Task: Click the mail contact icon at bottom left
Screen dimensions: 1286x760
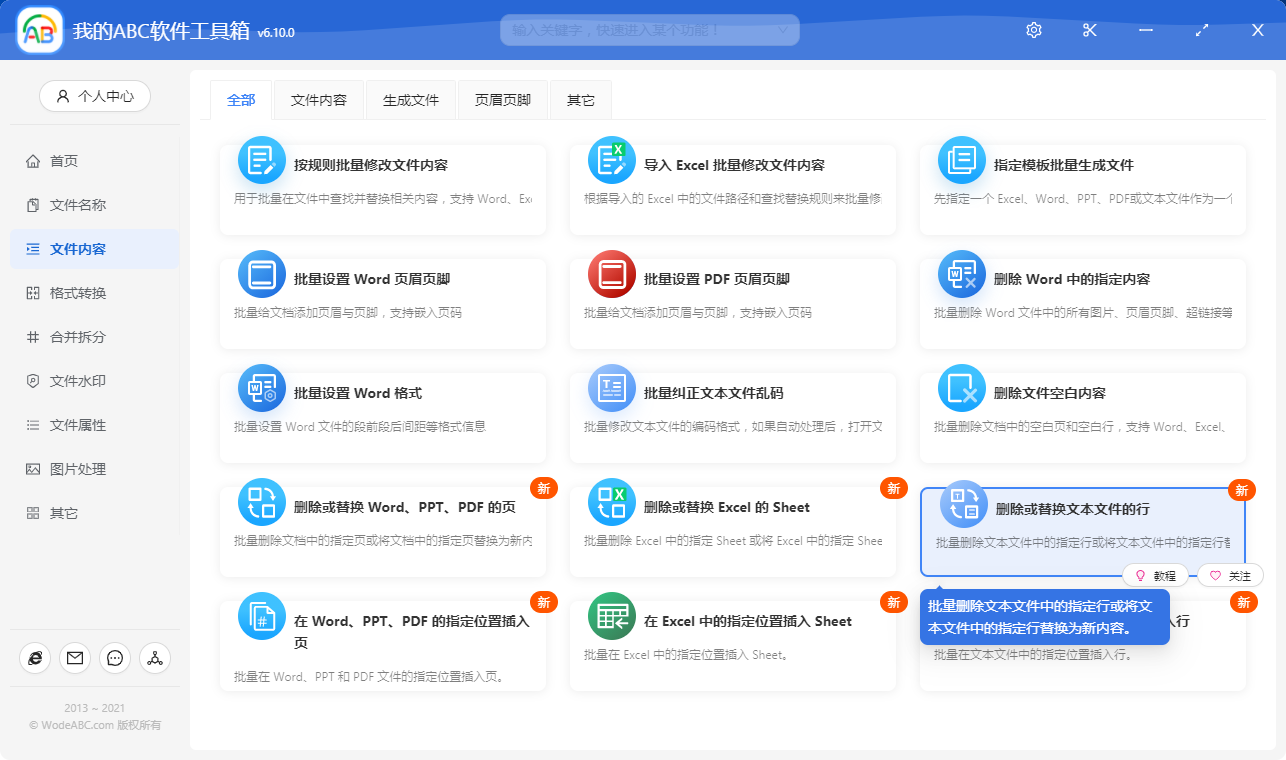Action: (74, 658)
